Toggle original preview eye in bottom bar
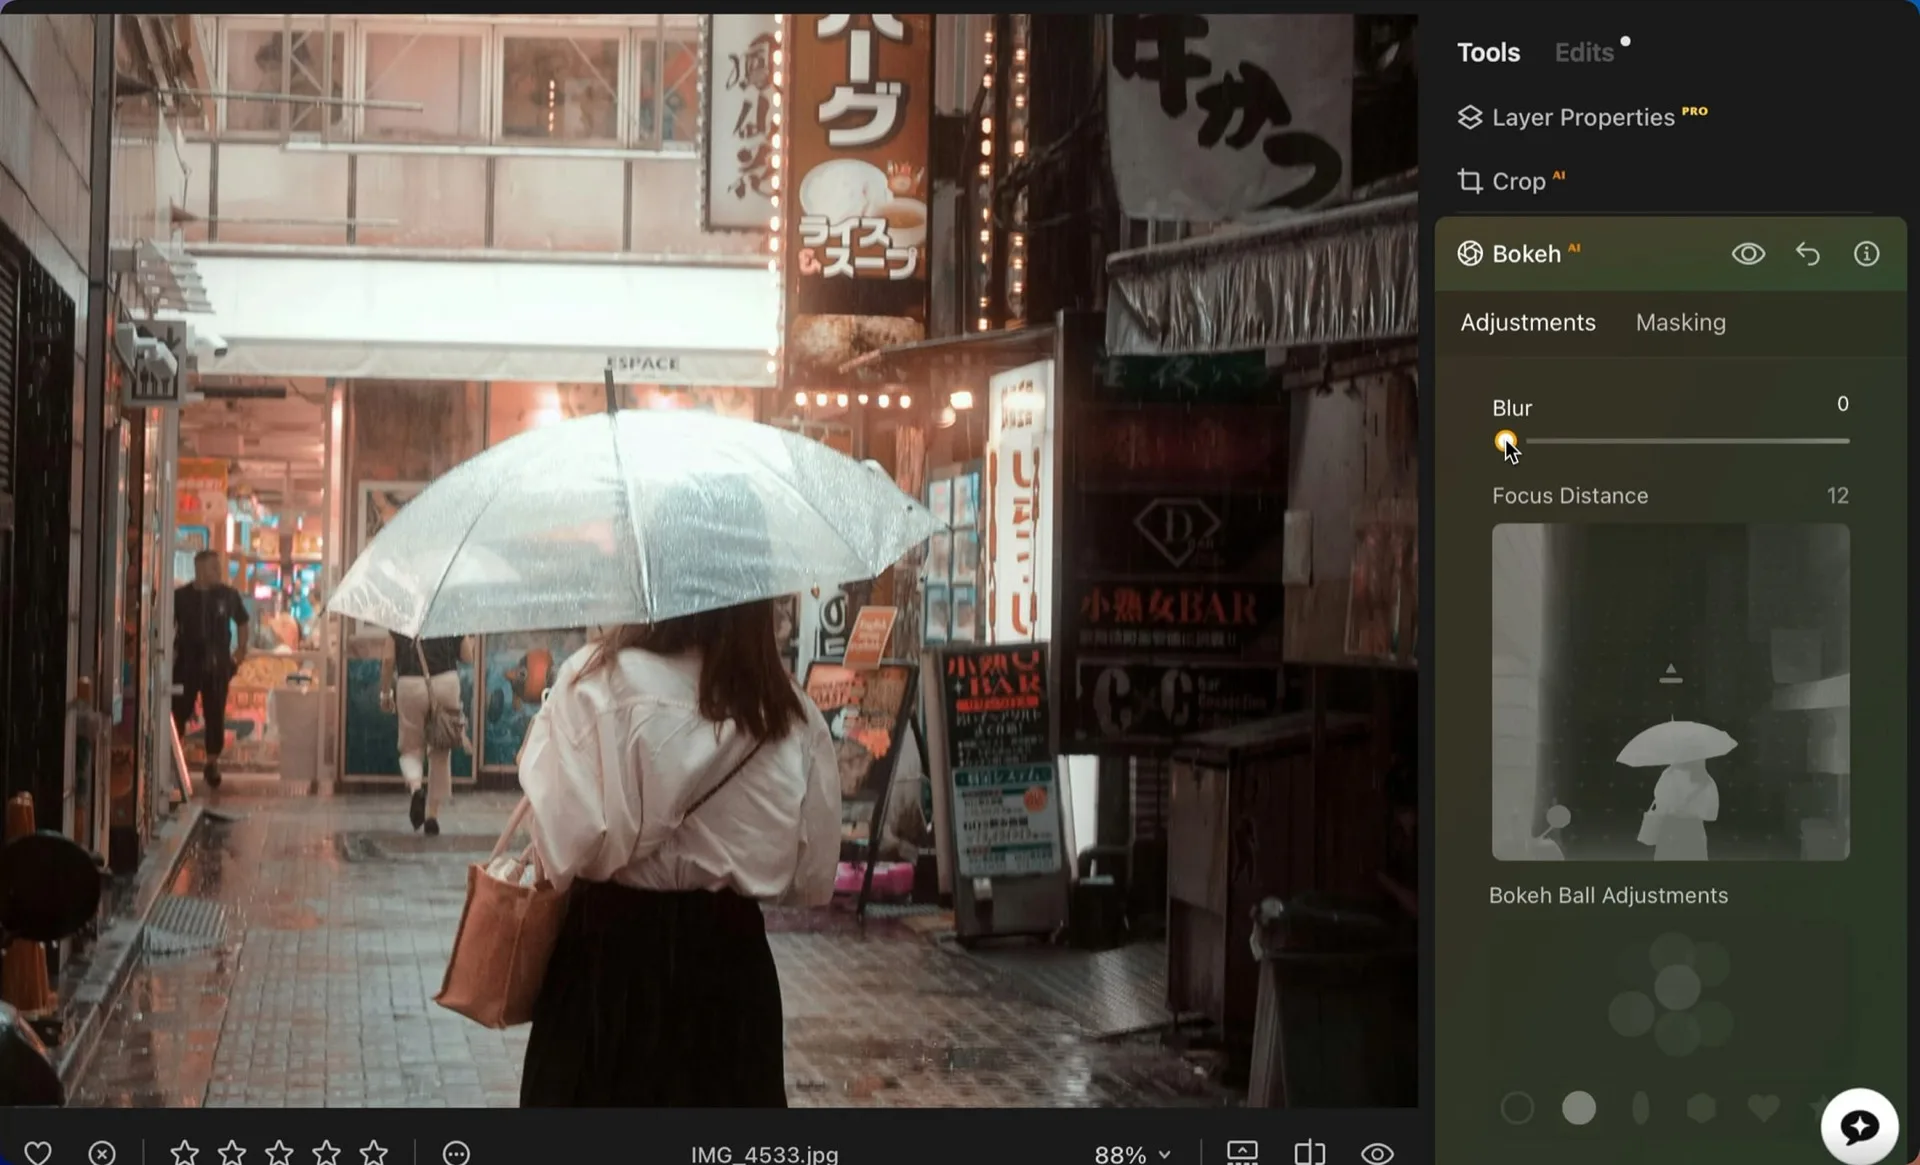Screen dimensions: 1920x1165 click(x=1377, y=1153)
